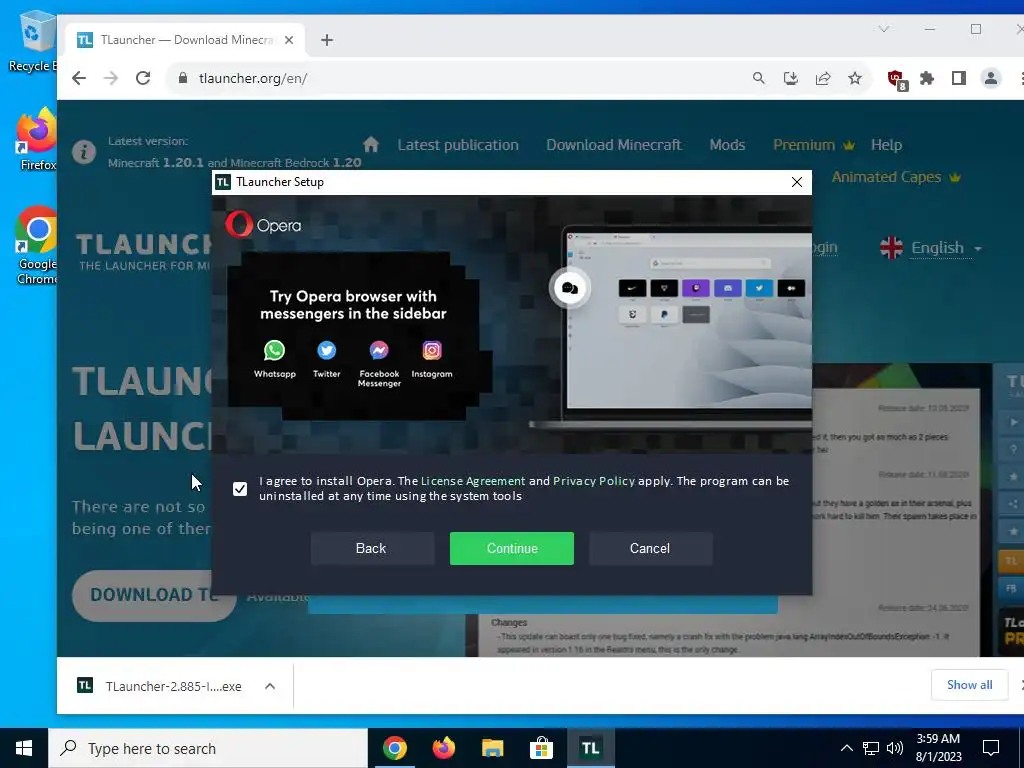Open the Windows Start menu

pyautogui.click(x=24, y=748)
